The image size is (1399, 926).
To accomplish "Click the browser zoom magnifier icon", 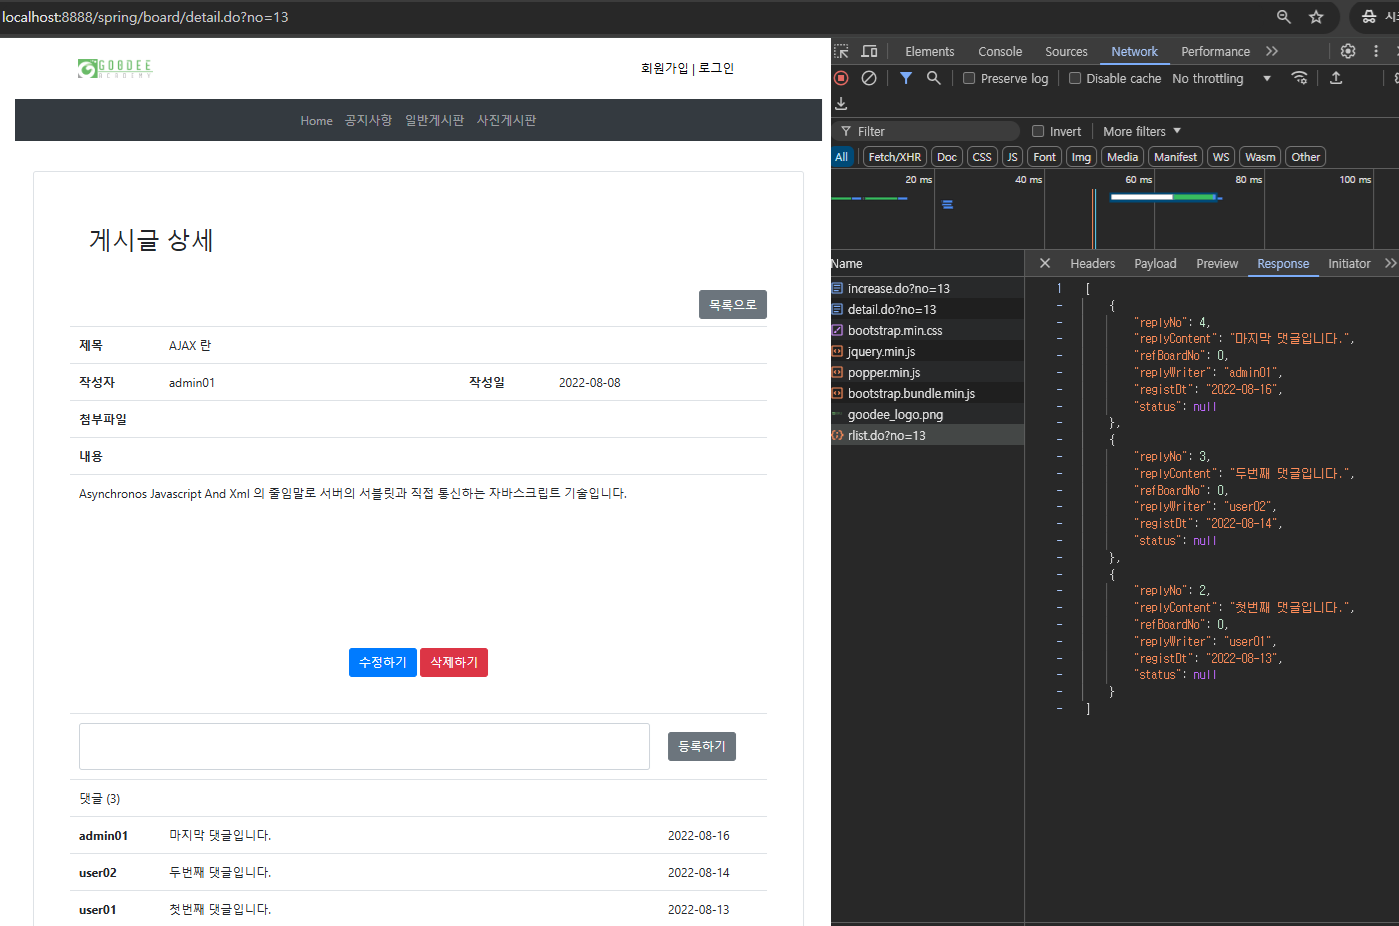I will 1284,17.
